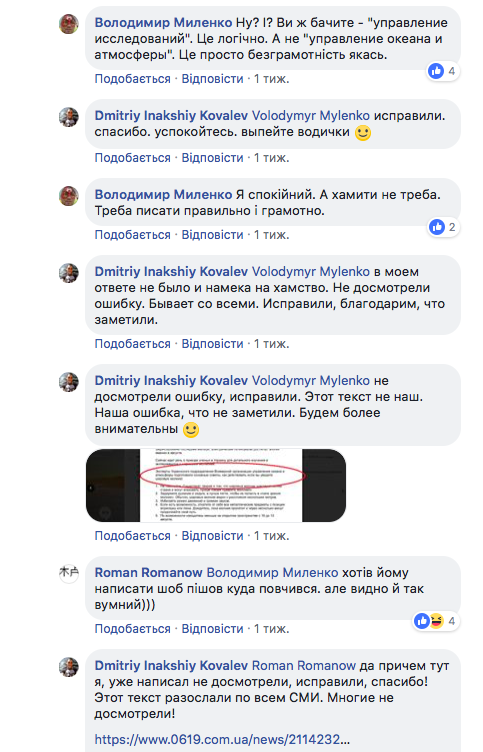Click Відповісти under Roman Romanow's comment
The height and width of the screenshot is (752, 483).
212,629
